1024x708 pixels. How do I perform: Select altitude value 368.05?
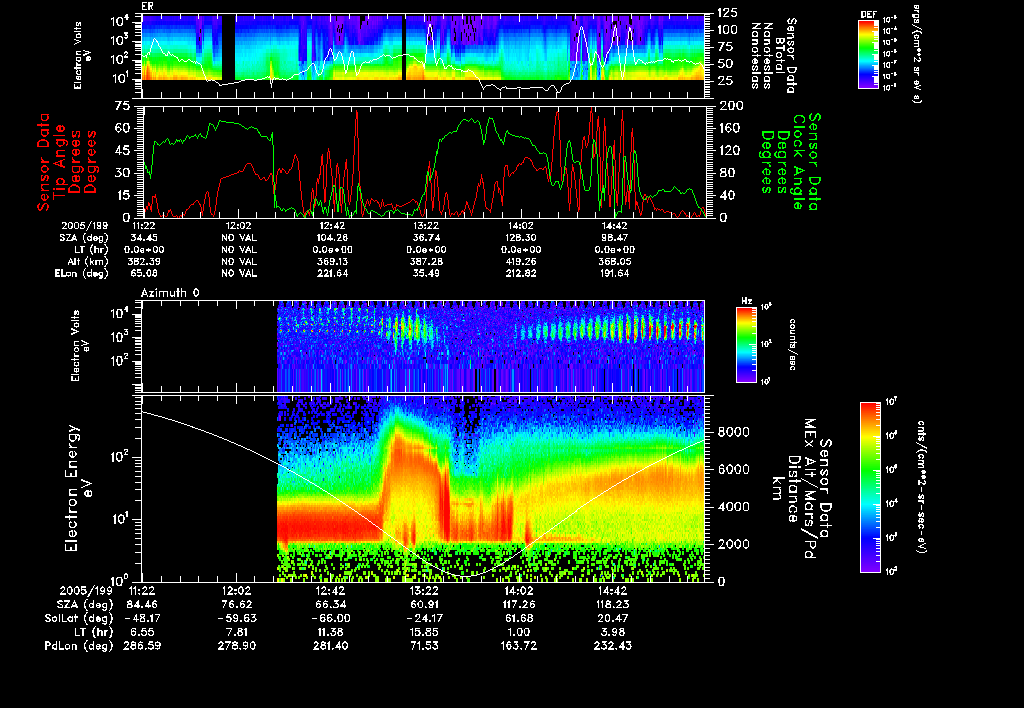615,261
